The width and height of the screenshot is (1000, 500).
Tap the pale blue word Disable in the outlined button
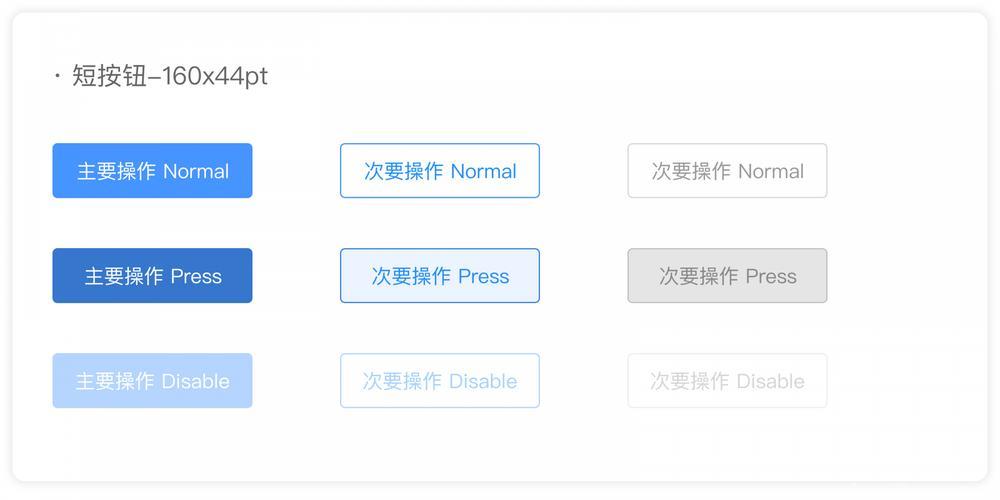click(x=483, y=381)
